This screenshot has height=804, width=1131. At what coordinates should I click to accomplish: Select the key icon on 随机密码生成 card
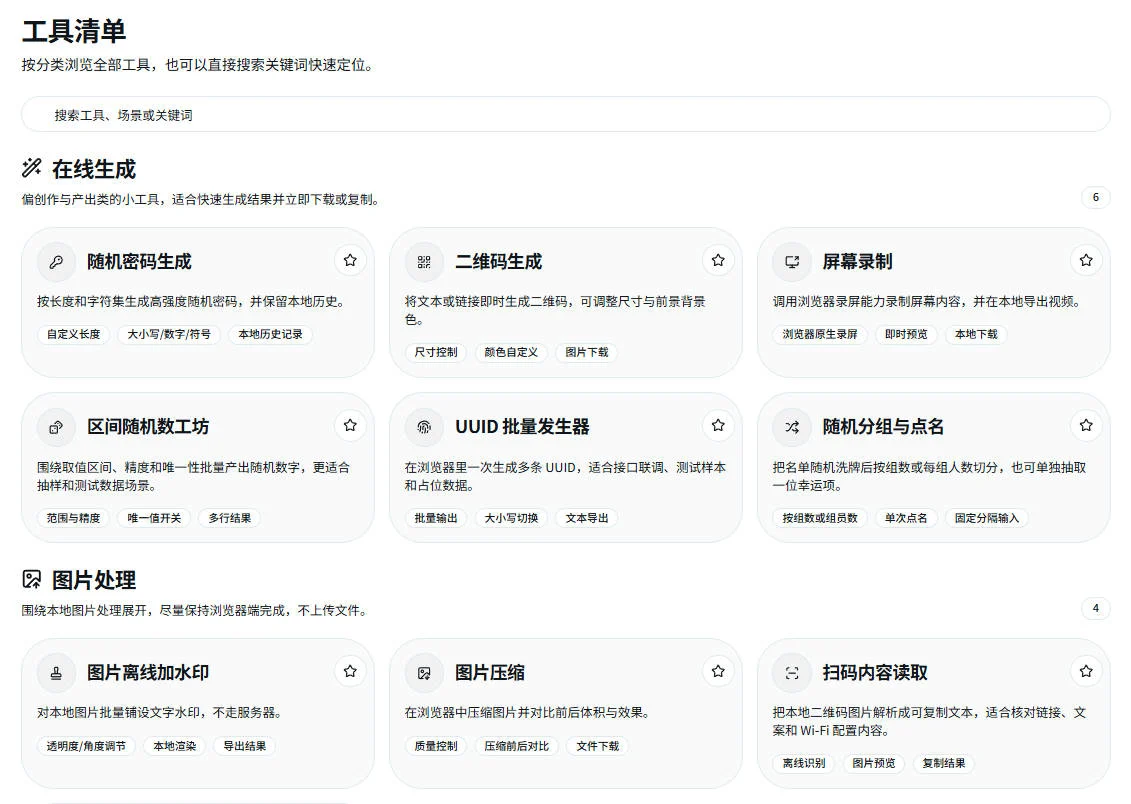(x=56, y=261)
